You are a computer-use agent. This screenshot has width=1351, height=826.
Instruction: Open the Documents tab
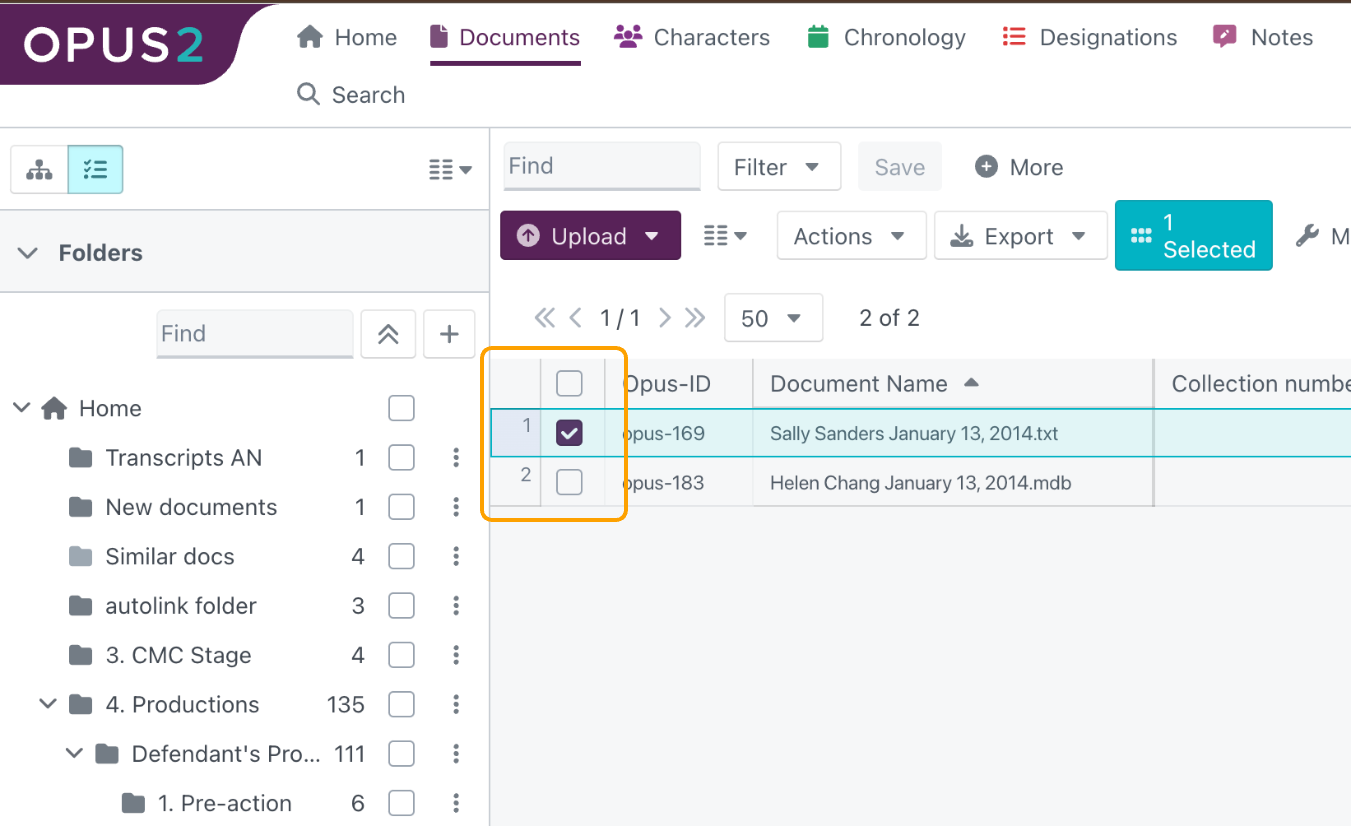[505, 37]
